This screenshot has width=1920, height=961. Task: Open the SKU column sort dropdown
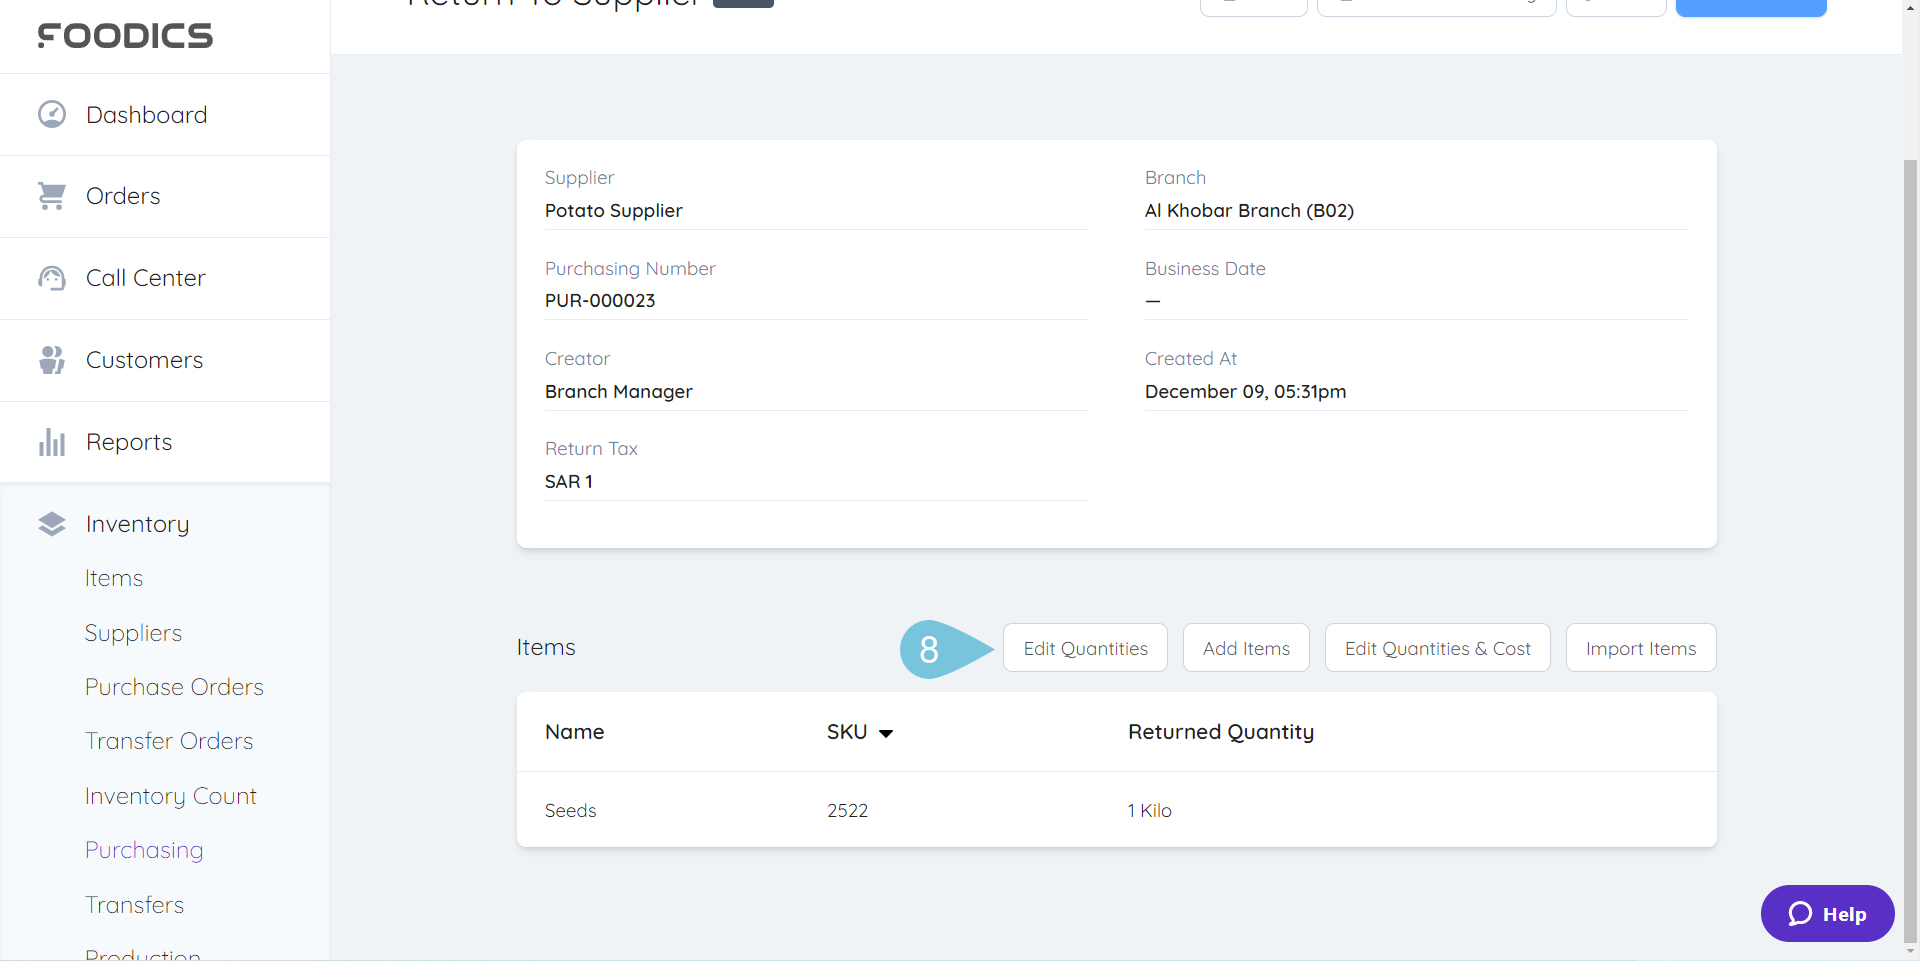(x=888, y=732)
